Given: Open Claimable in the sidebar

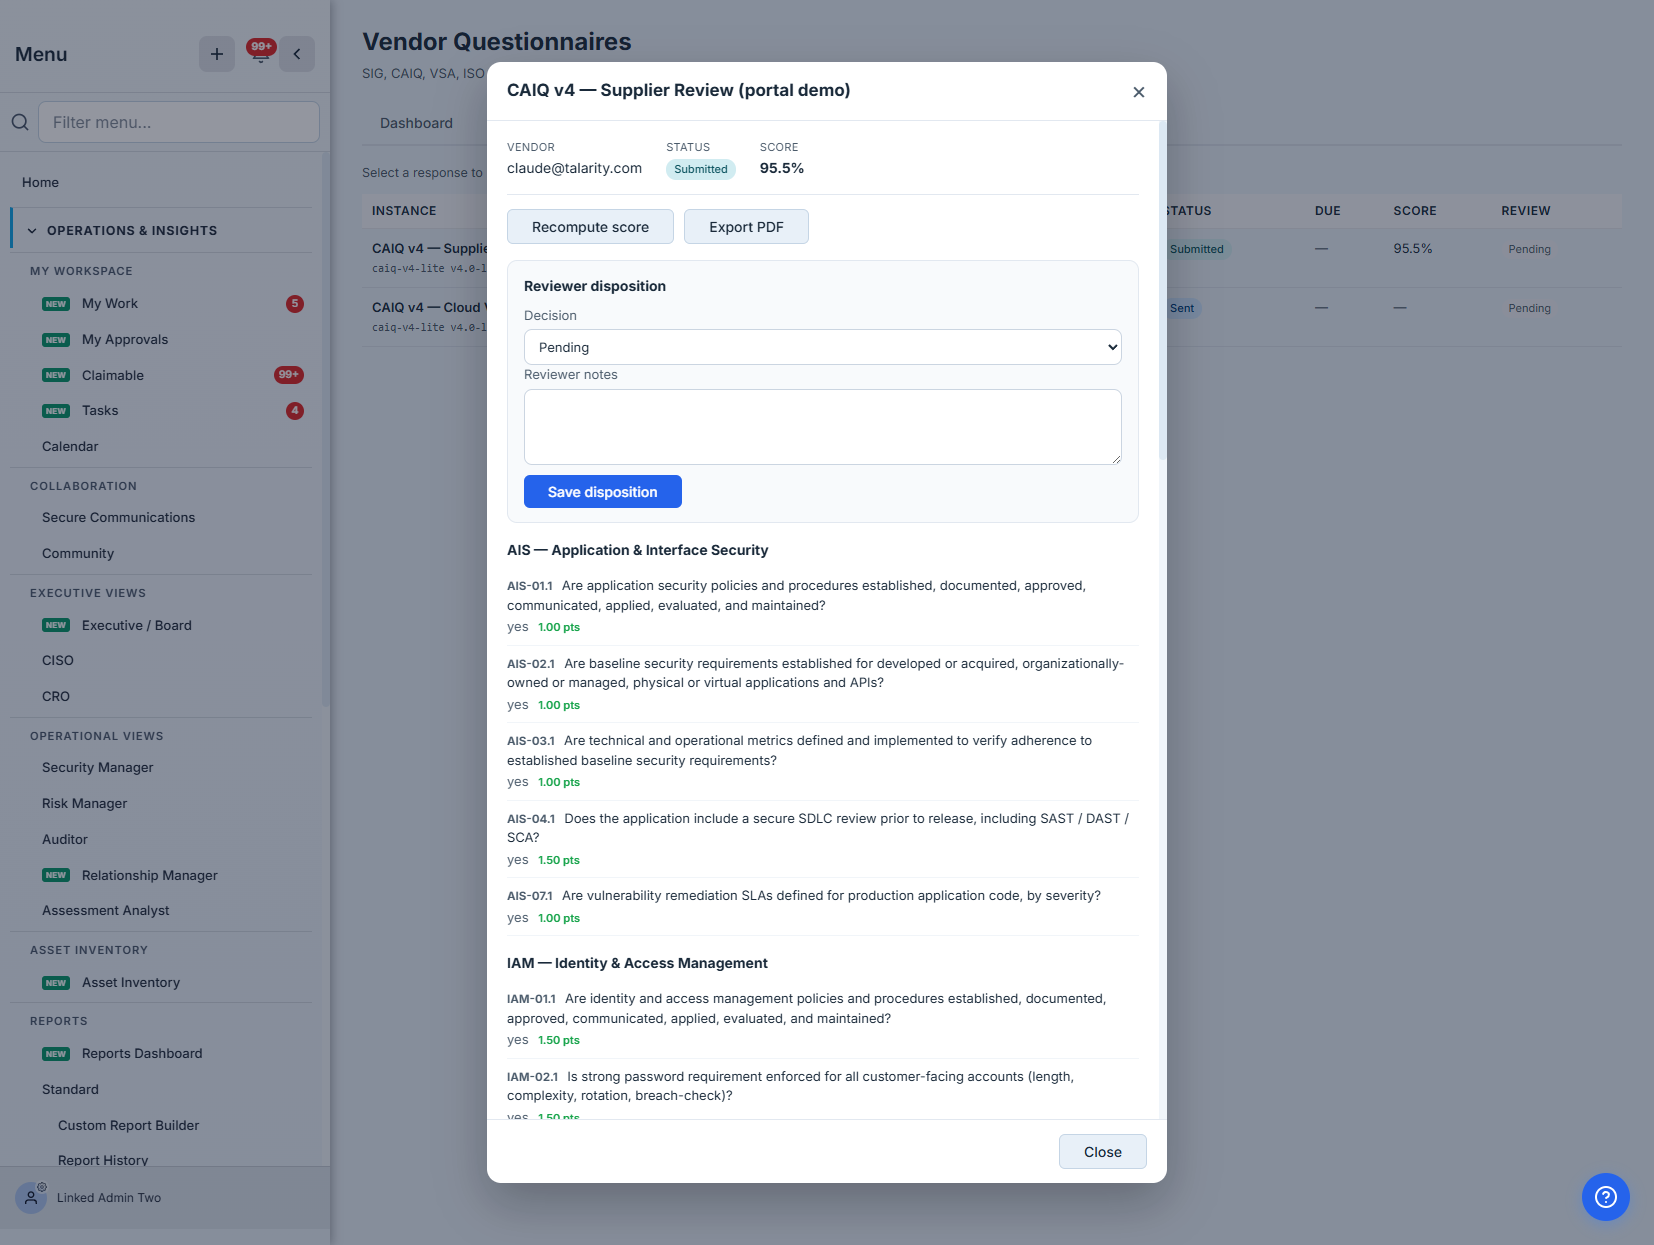Looking at the screenshot, I should [113, 375].
